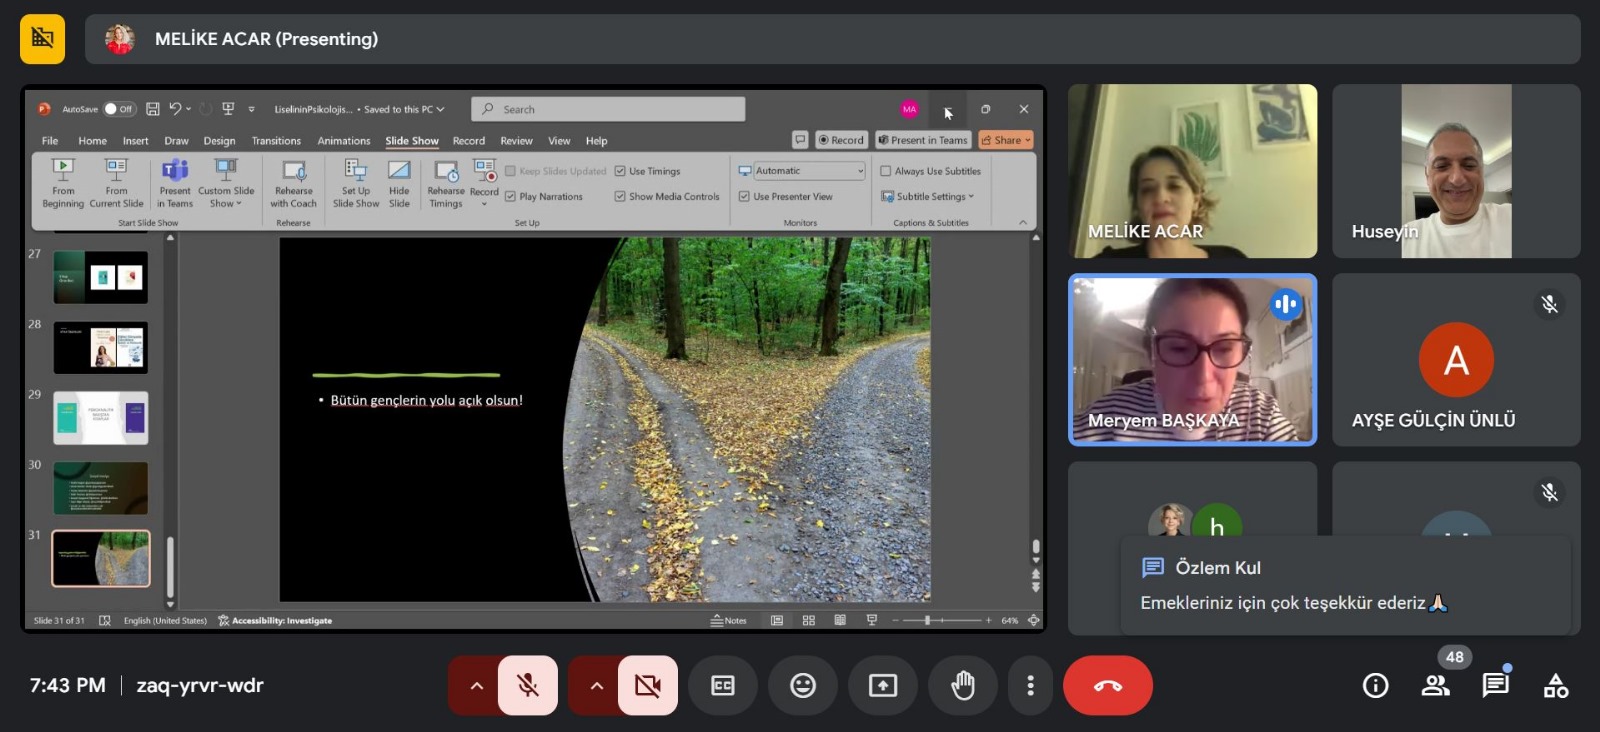This screenshot has height=732, width=1600.
Task: Open the emoji reactions button
Action: point(802,685)
